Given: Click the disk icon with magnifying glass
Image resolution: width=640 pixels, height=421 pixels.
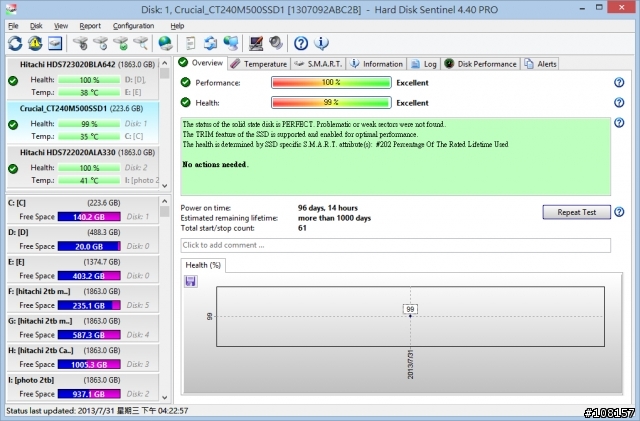Looking at the screenshot, I should coord(141,43).
